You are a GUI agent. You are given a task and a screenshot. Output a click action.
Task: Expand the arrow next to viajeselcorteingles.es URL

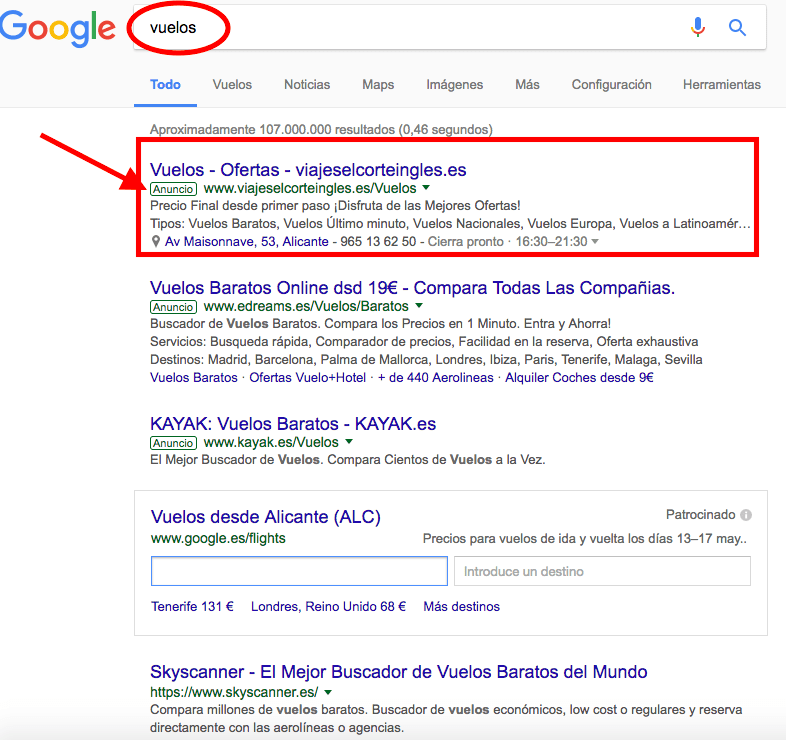[426, 188]
